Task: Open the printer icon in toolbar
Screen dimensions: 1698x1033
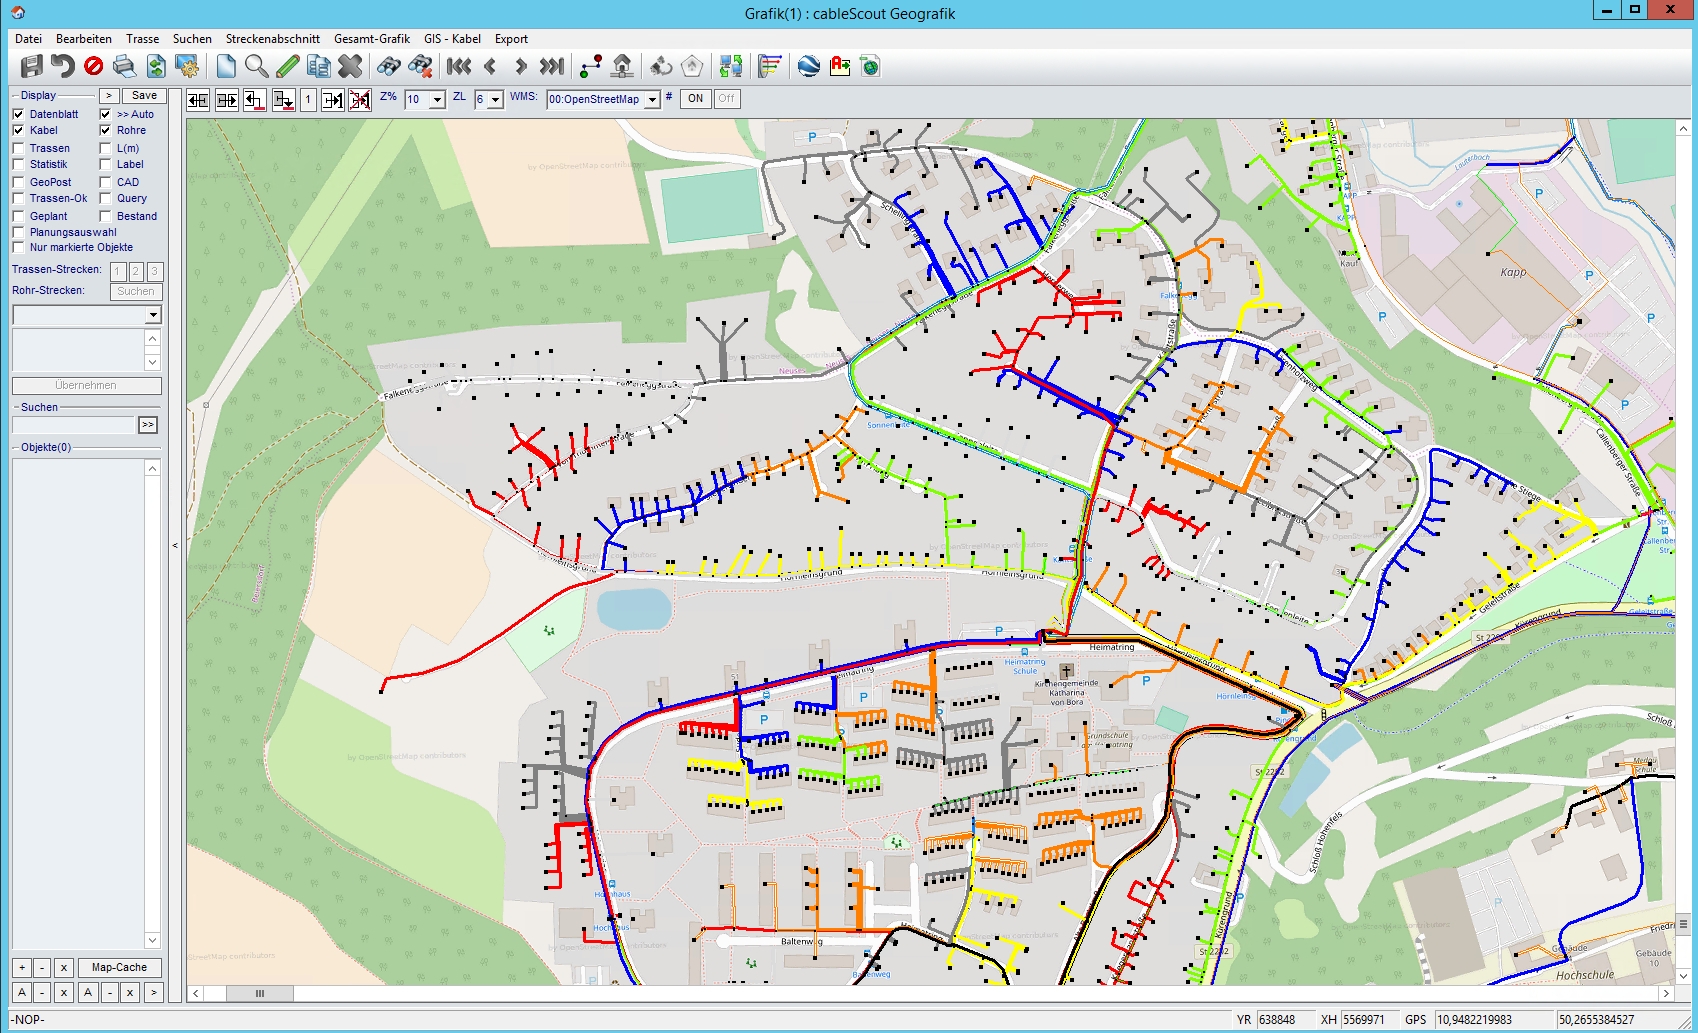Action: point(124,67)
